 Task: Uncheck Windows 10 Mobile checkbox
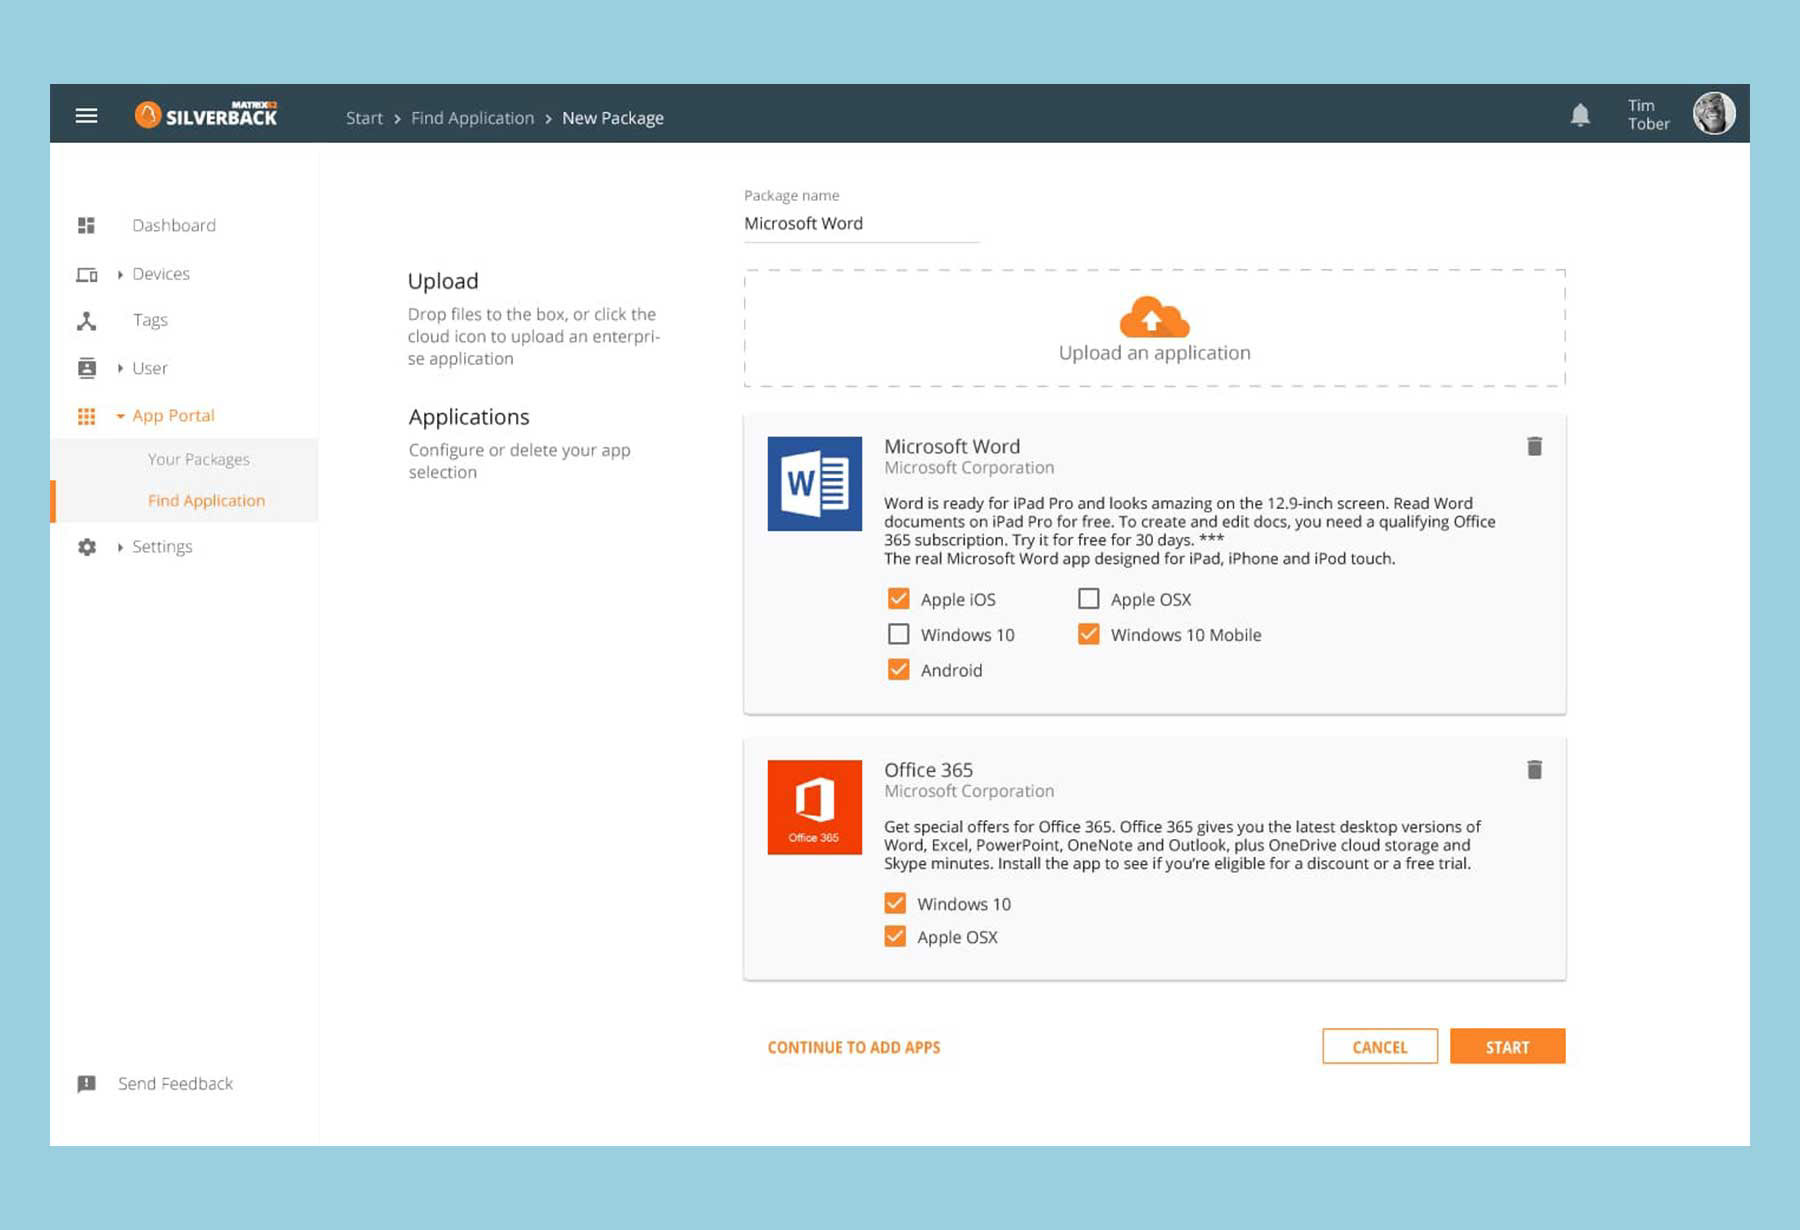tap(1088, 634)
